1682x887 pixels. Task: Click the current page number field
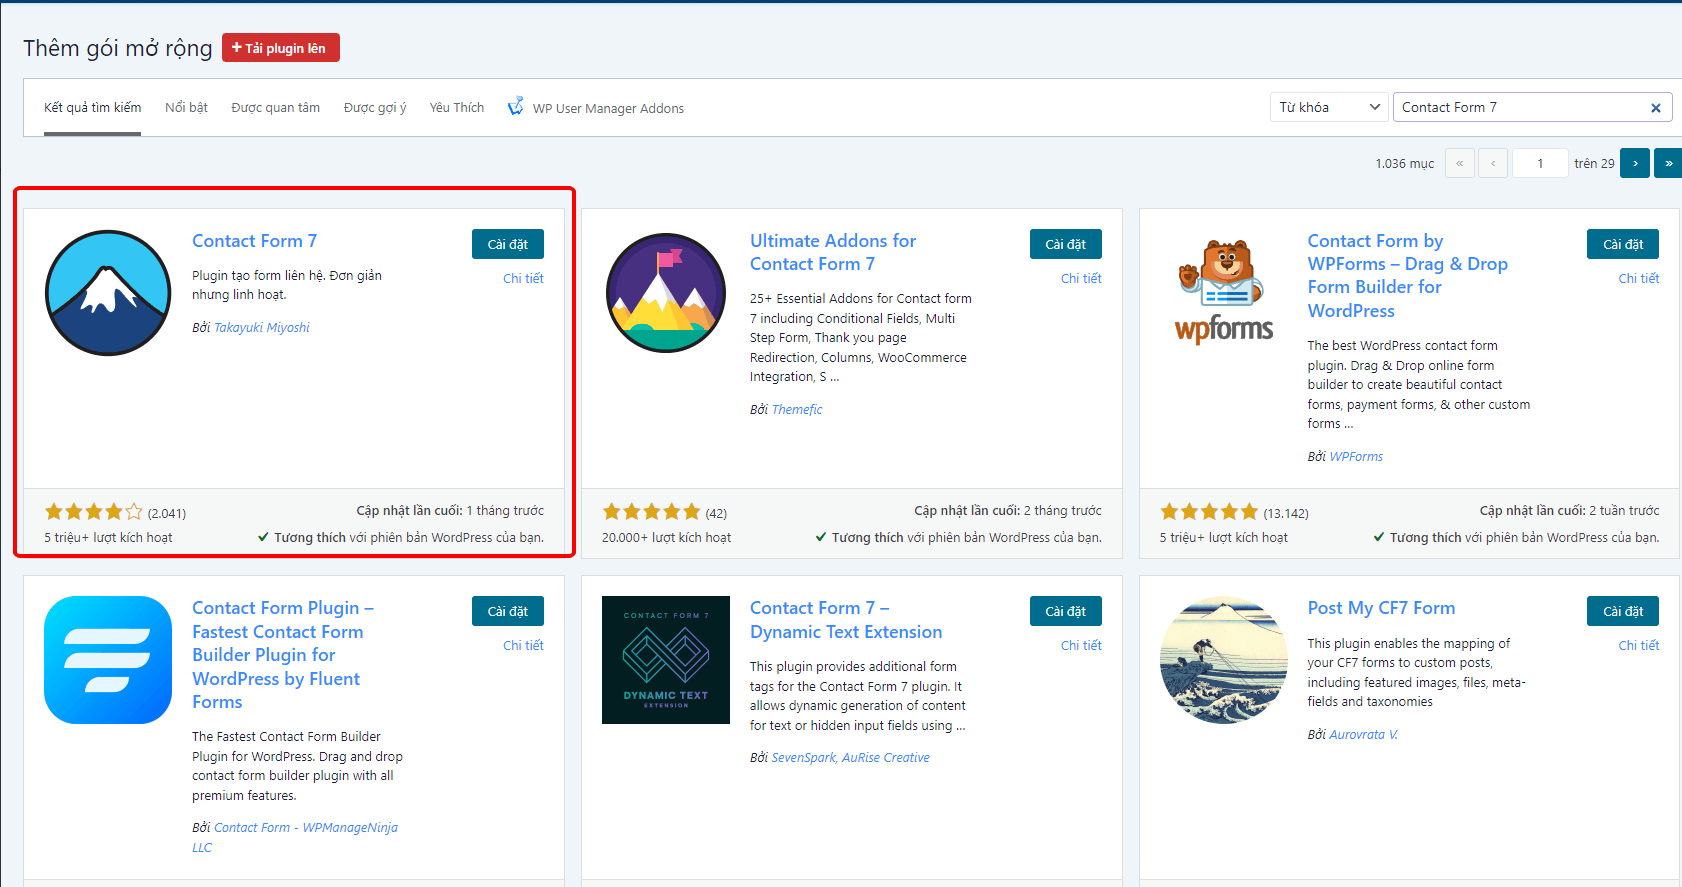(x=1539, y=163)
